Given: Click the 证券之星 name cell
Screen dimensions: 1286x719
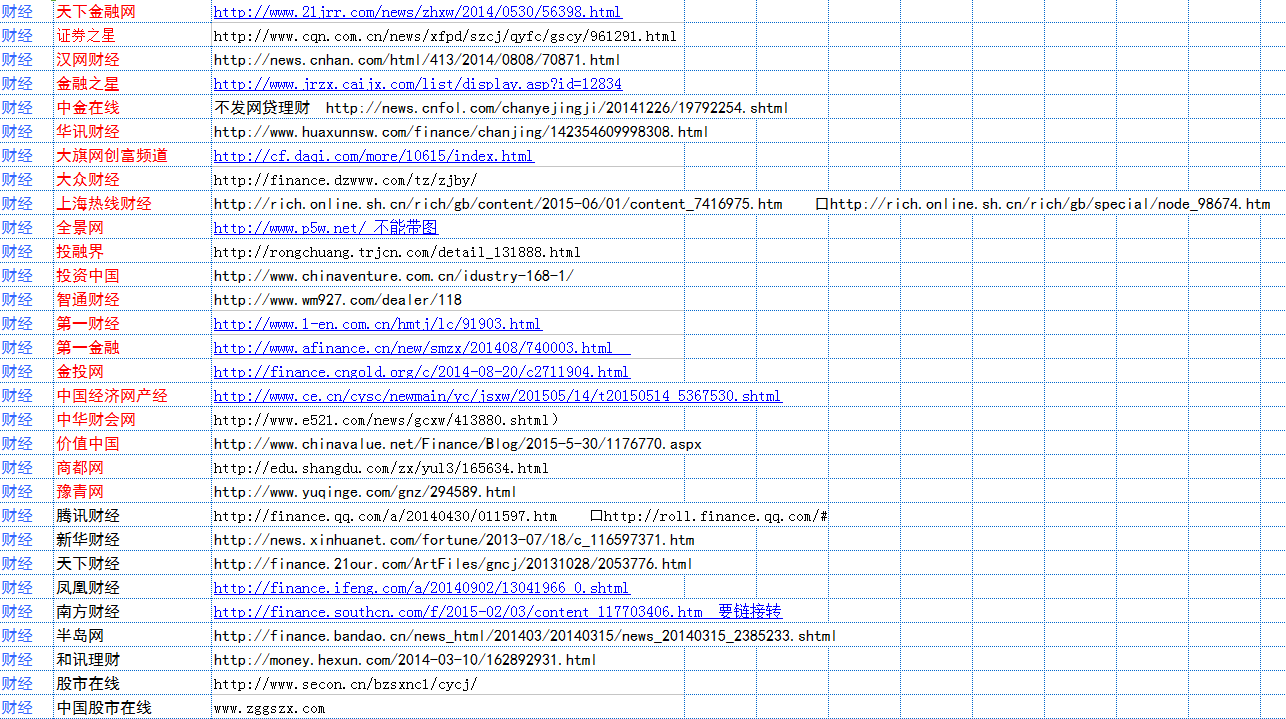Looking at the screenshot, I should coord(132,36).
